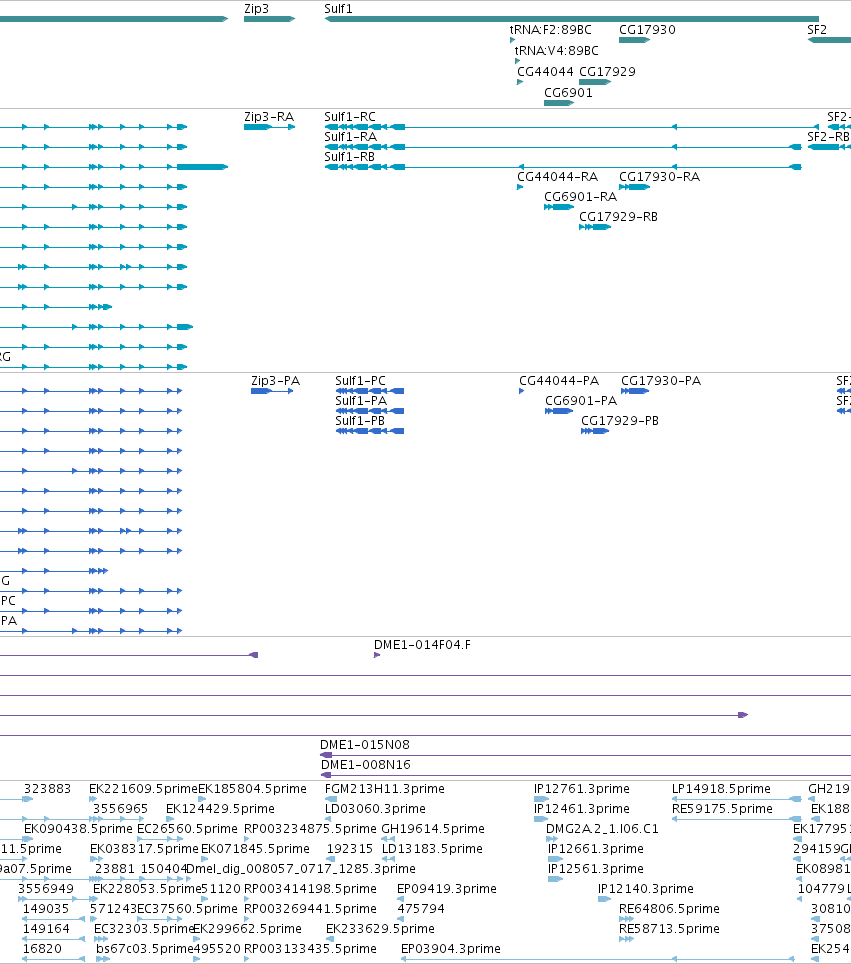Open the Zip3-RA transcript
This screenshot has width=851, height=964.
coord(269,127)
